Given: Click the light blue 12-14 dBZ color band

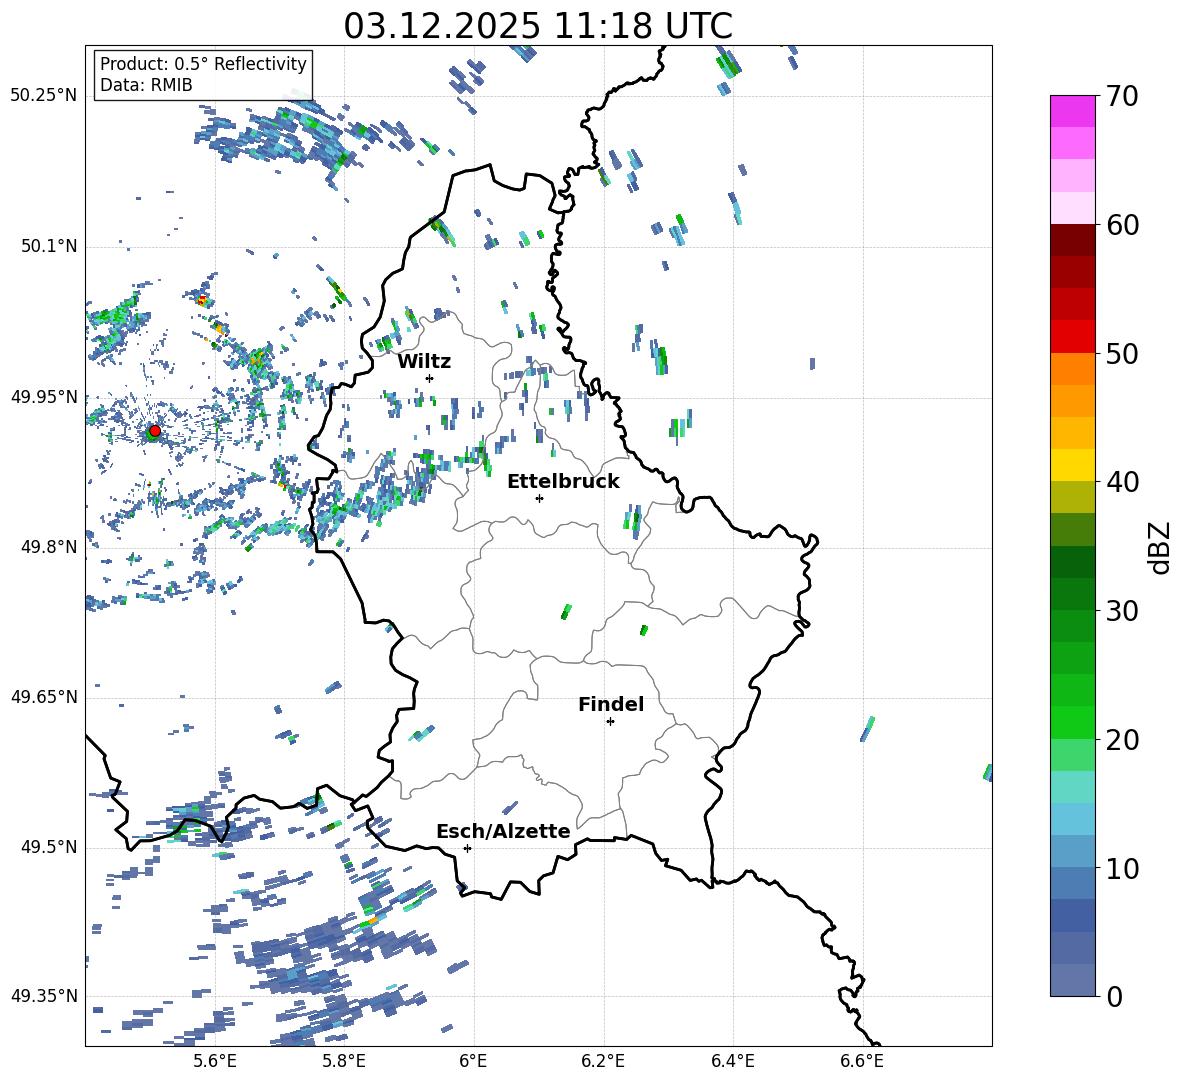Looking at the screenshot, I should [1073, 819].
